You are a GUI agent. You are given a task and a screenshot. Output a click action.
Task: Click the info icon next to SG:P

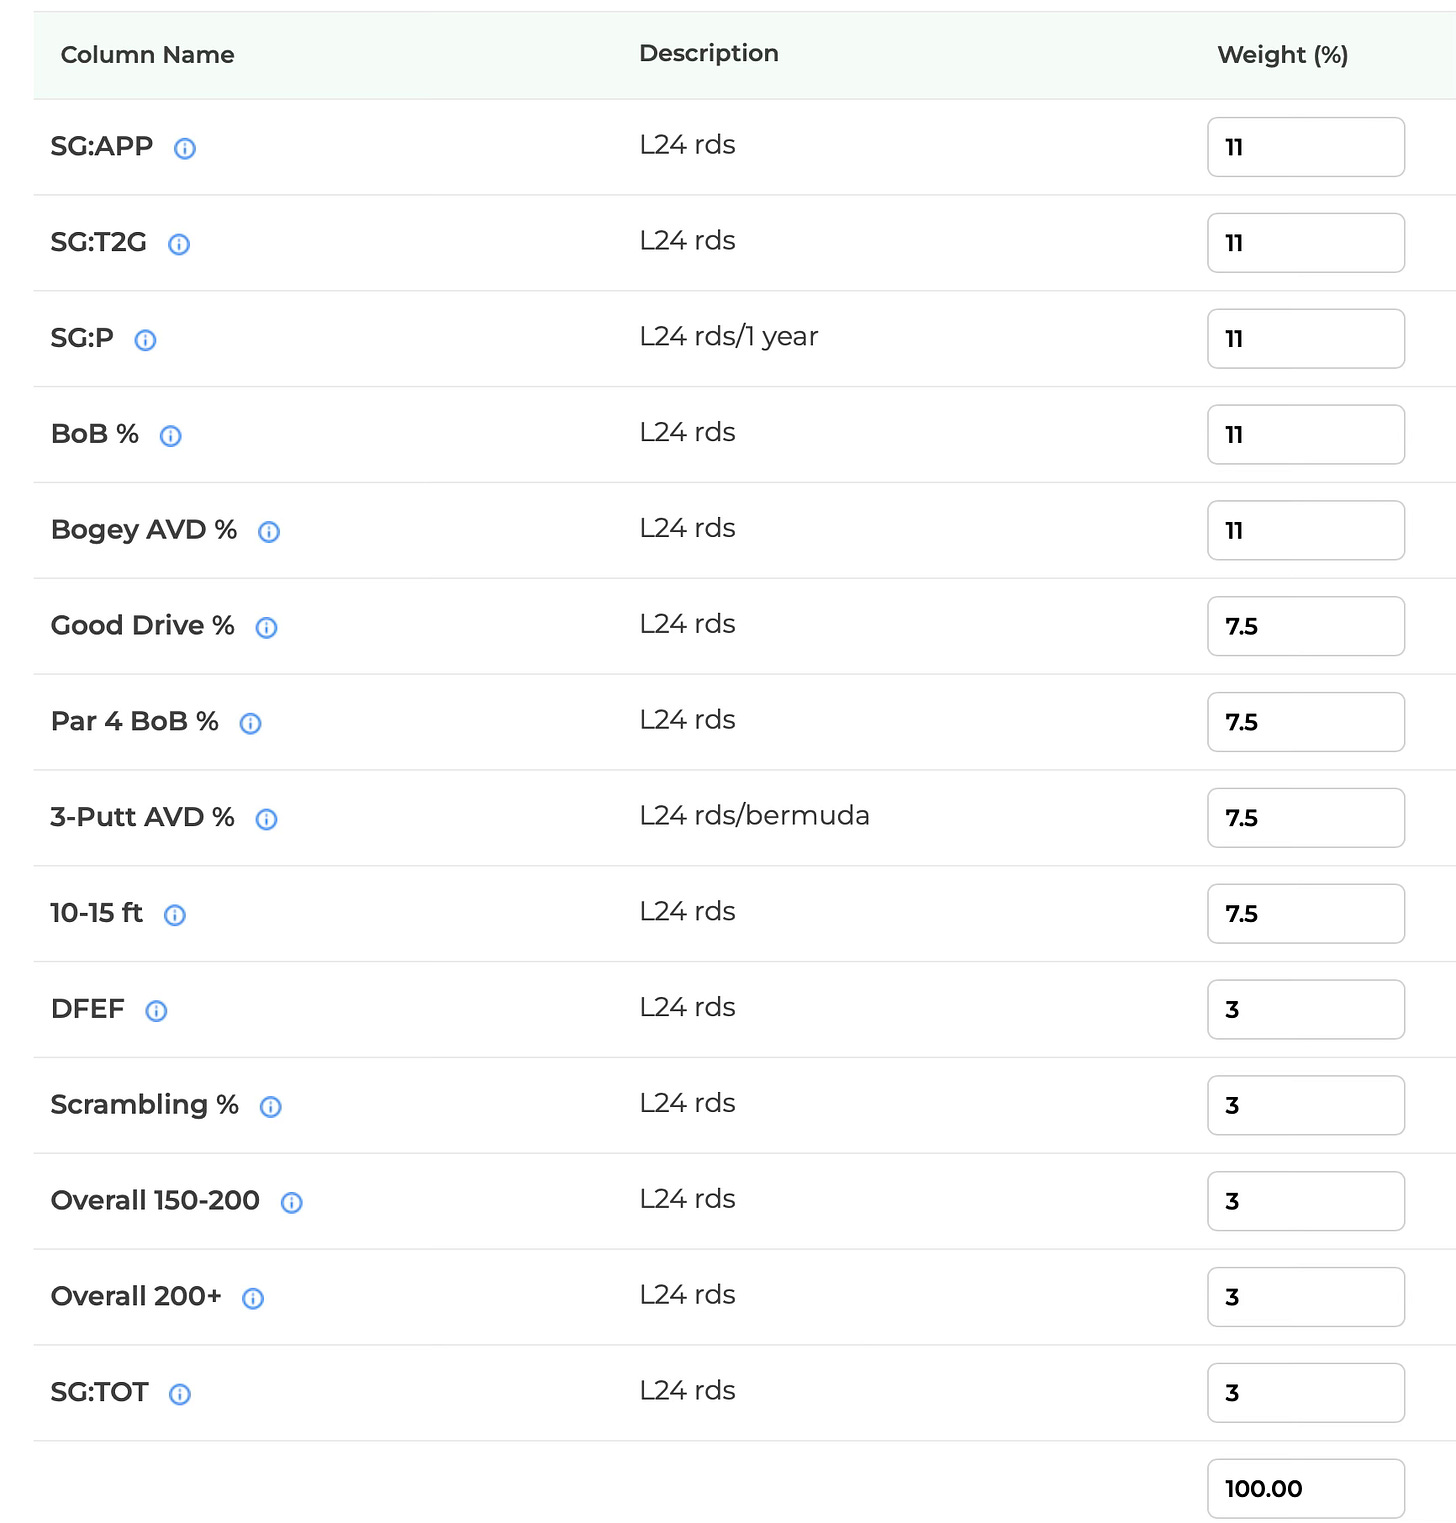click(145, 340)
